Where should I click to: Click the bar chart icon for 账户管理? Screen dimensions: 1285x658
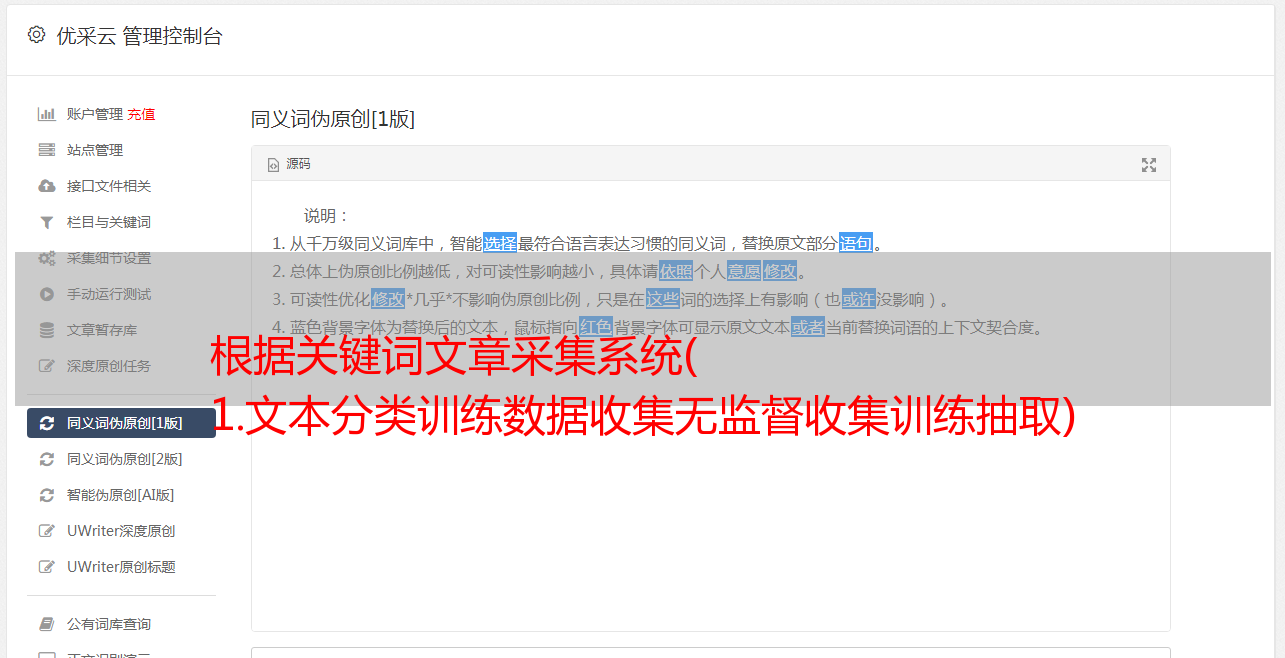click(x=46, y=114)
